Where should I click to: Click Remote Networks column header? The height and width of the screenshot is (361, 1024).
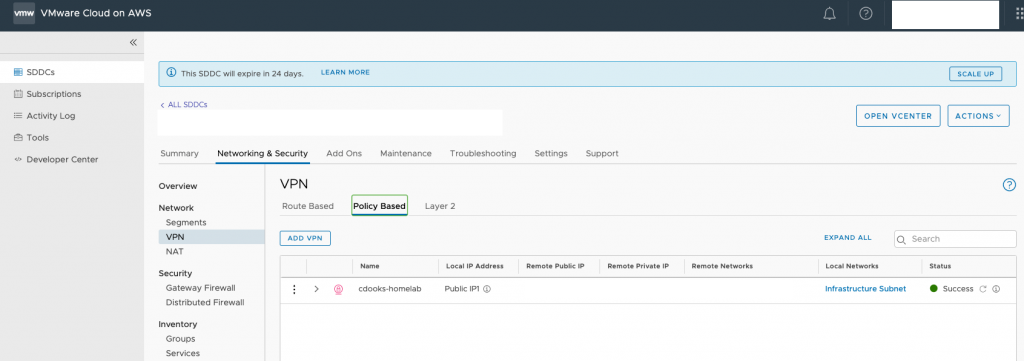(x=722, y=266)
